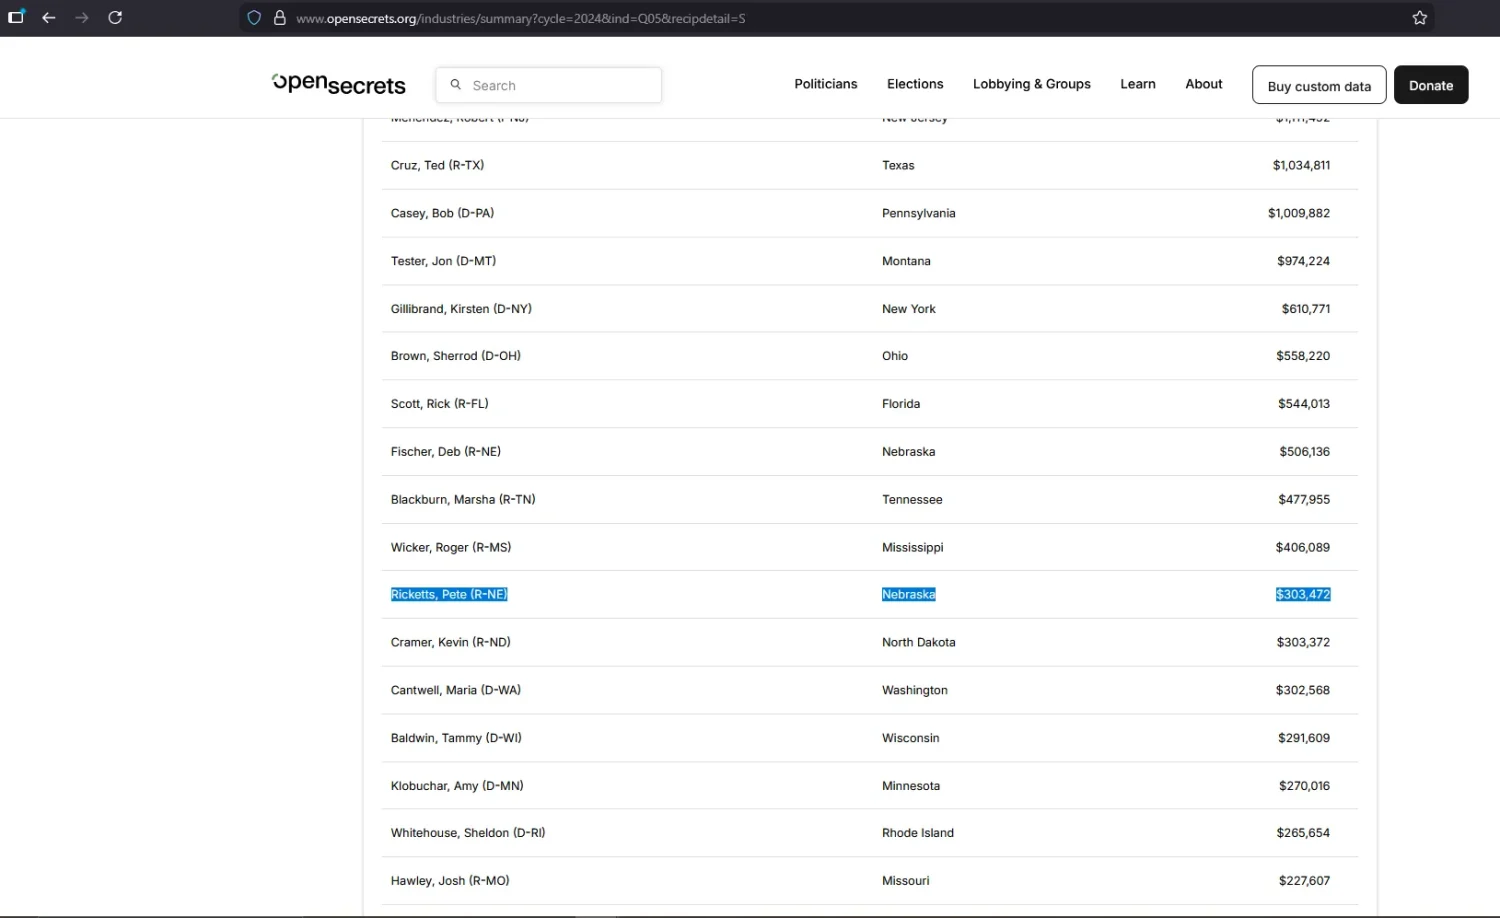
Task: Click the Rhode Island state cell
Action: 918,834
